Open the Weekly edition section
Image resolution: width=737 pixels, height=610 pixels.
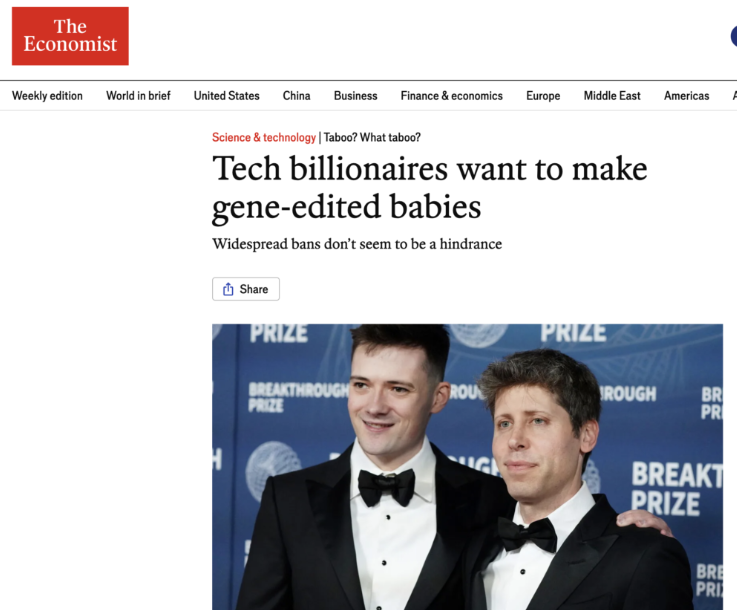click(47, 96)
